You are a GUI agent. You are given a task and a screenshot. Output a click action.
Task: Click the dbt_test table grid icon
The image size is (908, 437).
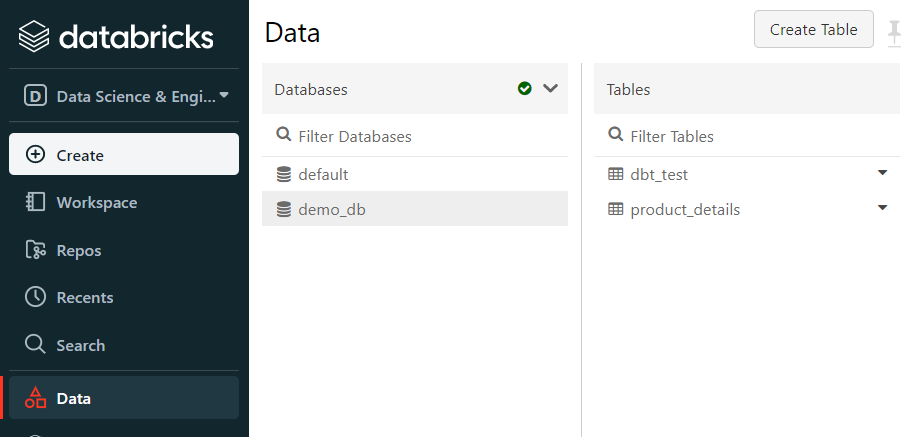[x=616, y=174]
